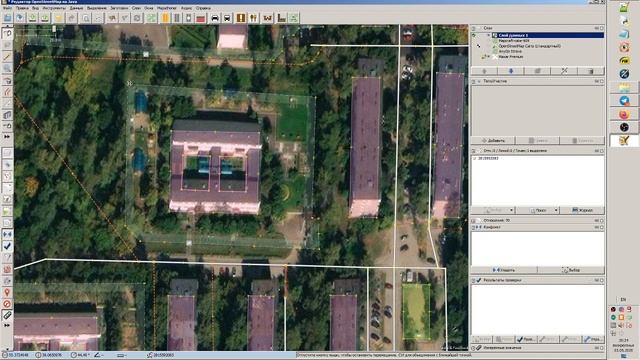
Task: Click the brown exclamation sign preset icon
Action: pyautogui.click(x=241, y=18)
